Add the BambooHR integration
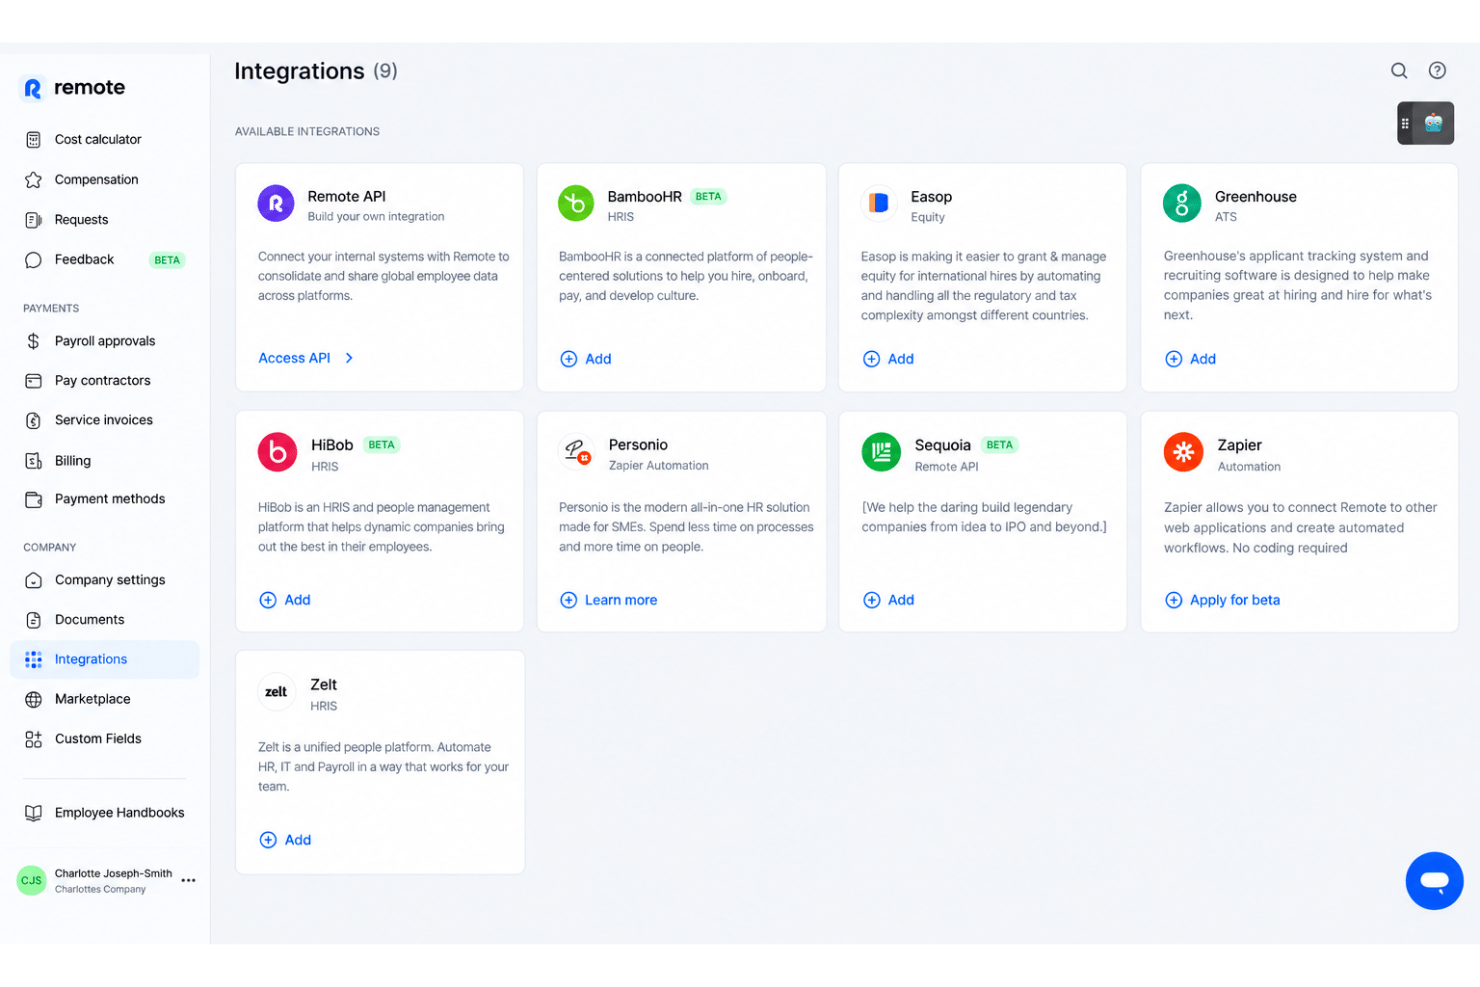This screenshot has width=1480, height=987. (x=586, y=359)
